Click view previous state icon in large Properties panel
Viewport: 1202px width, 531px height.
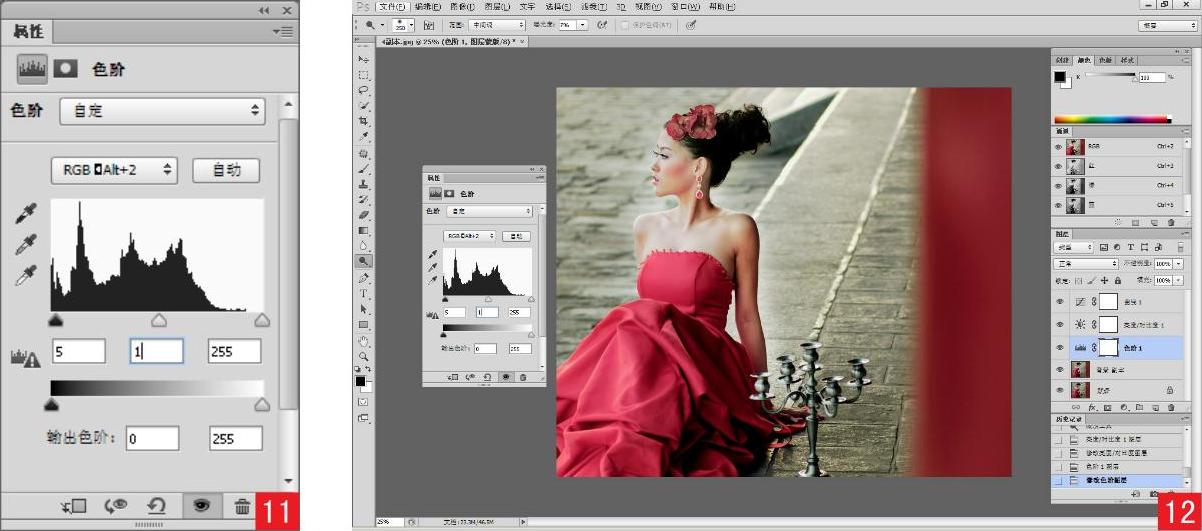pyautogui.click(x=116, y=507)
